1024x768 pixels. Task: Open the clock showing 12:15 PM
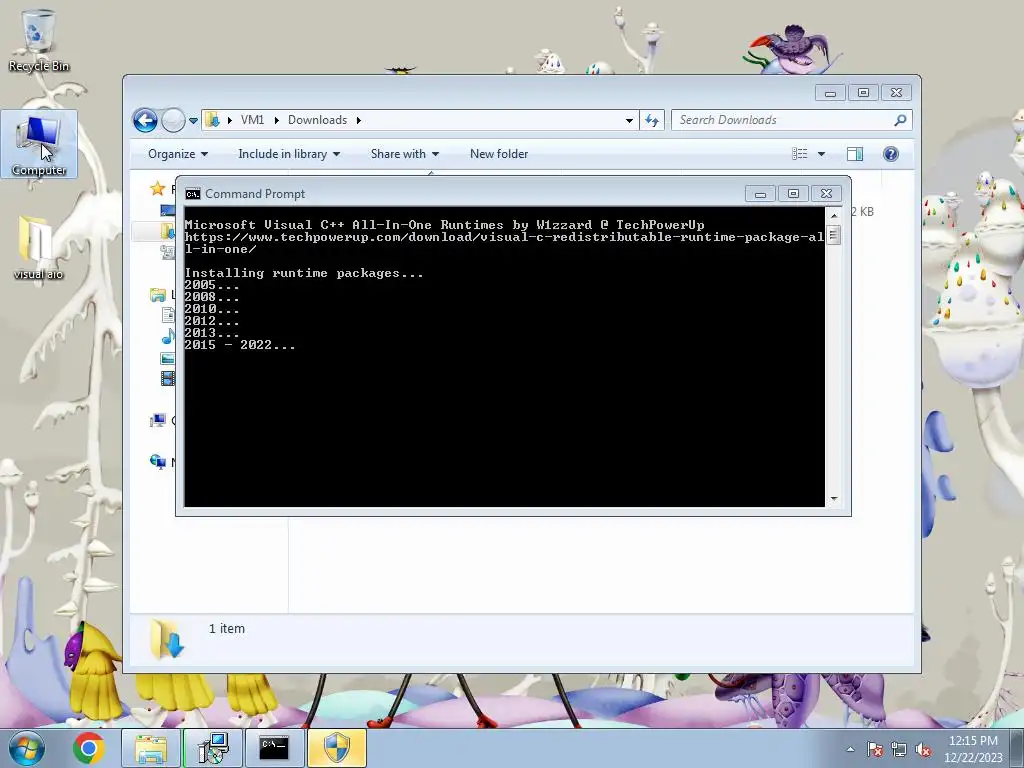pyautogui.click(x=973, y=749)
